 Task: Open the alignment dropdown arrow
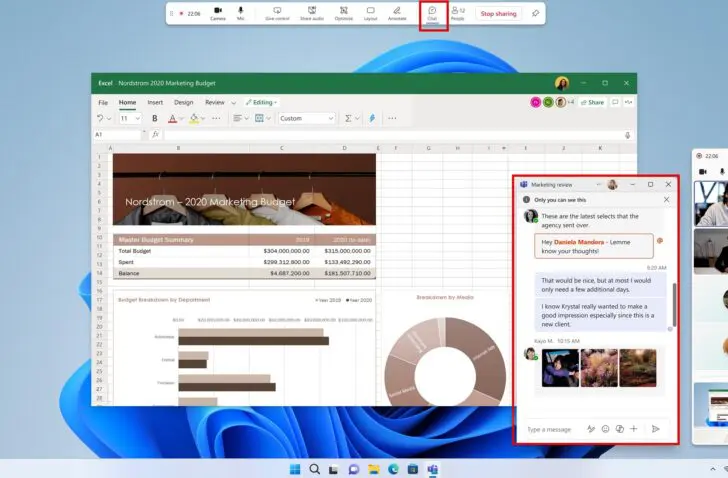coord(247,119)
